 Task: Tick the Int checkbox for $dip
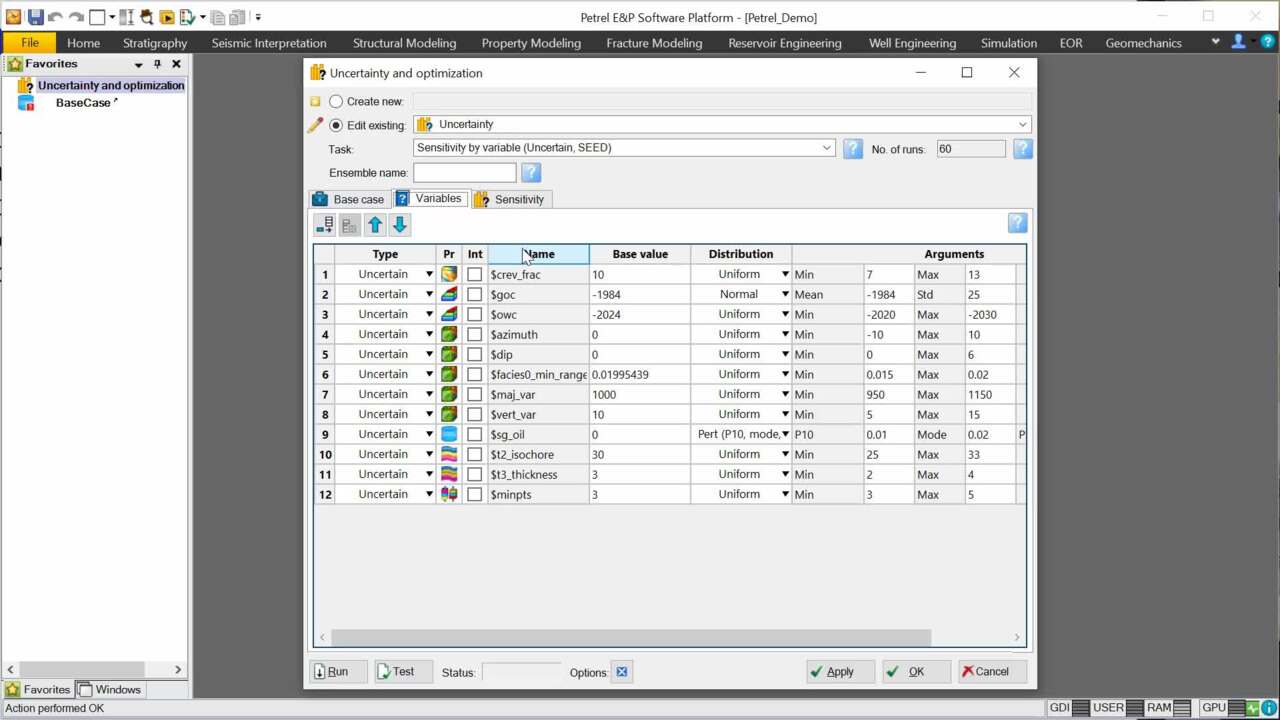474,354
